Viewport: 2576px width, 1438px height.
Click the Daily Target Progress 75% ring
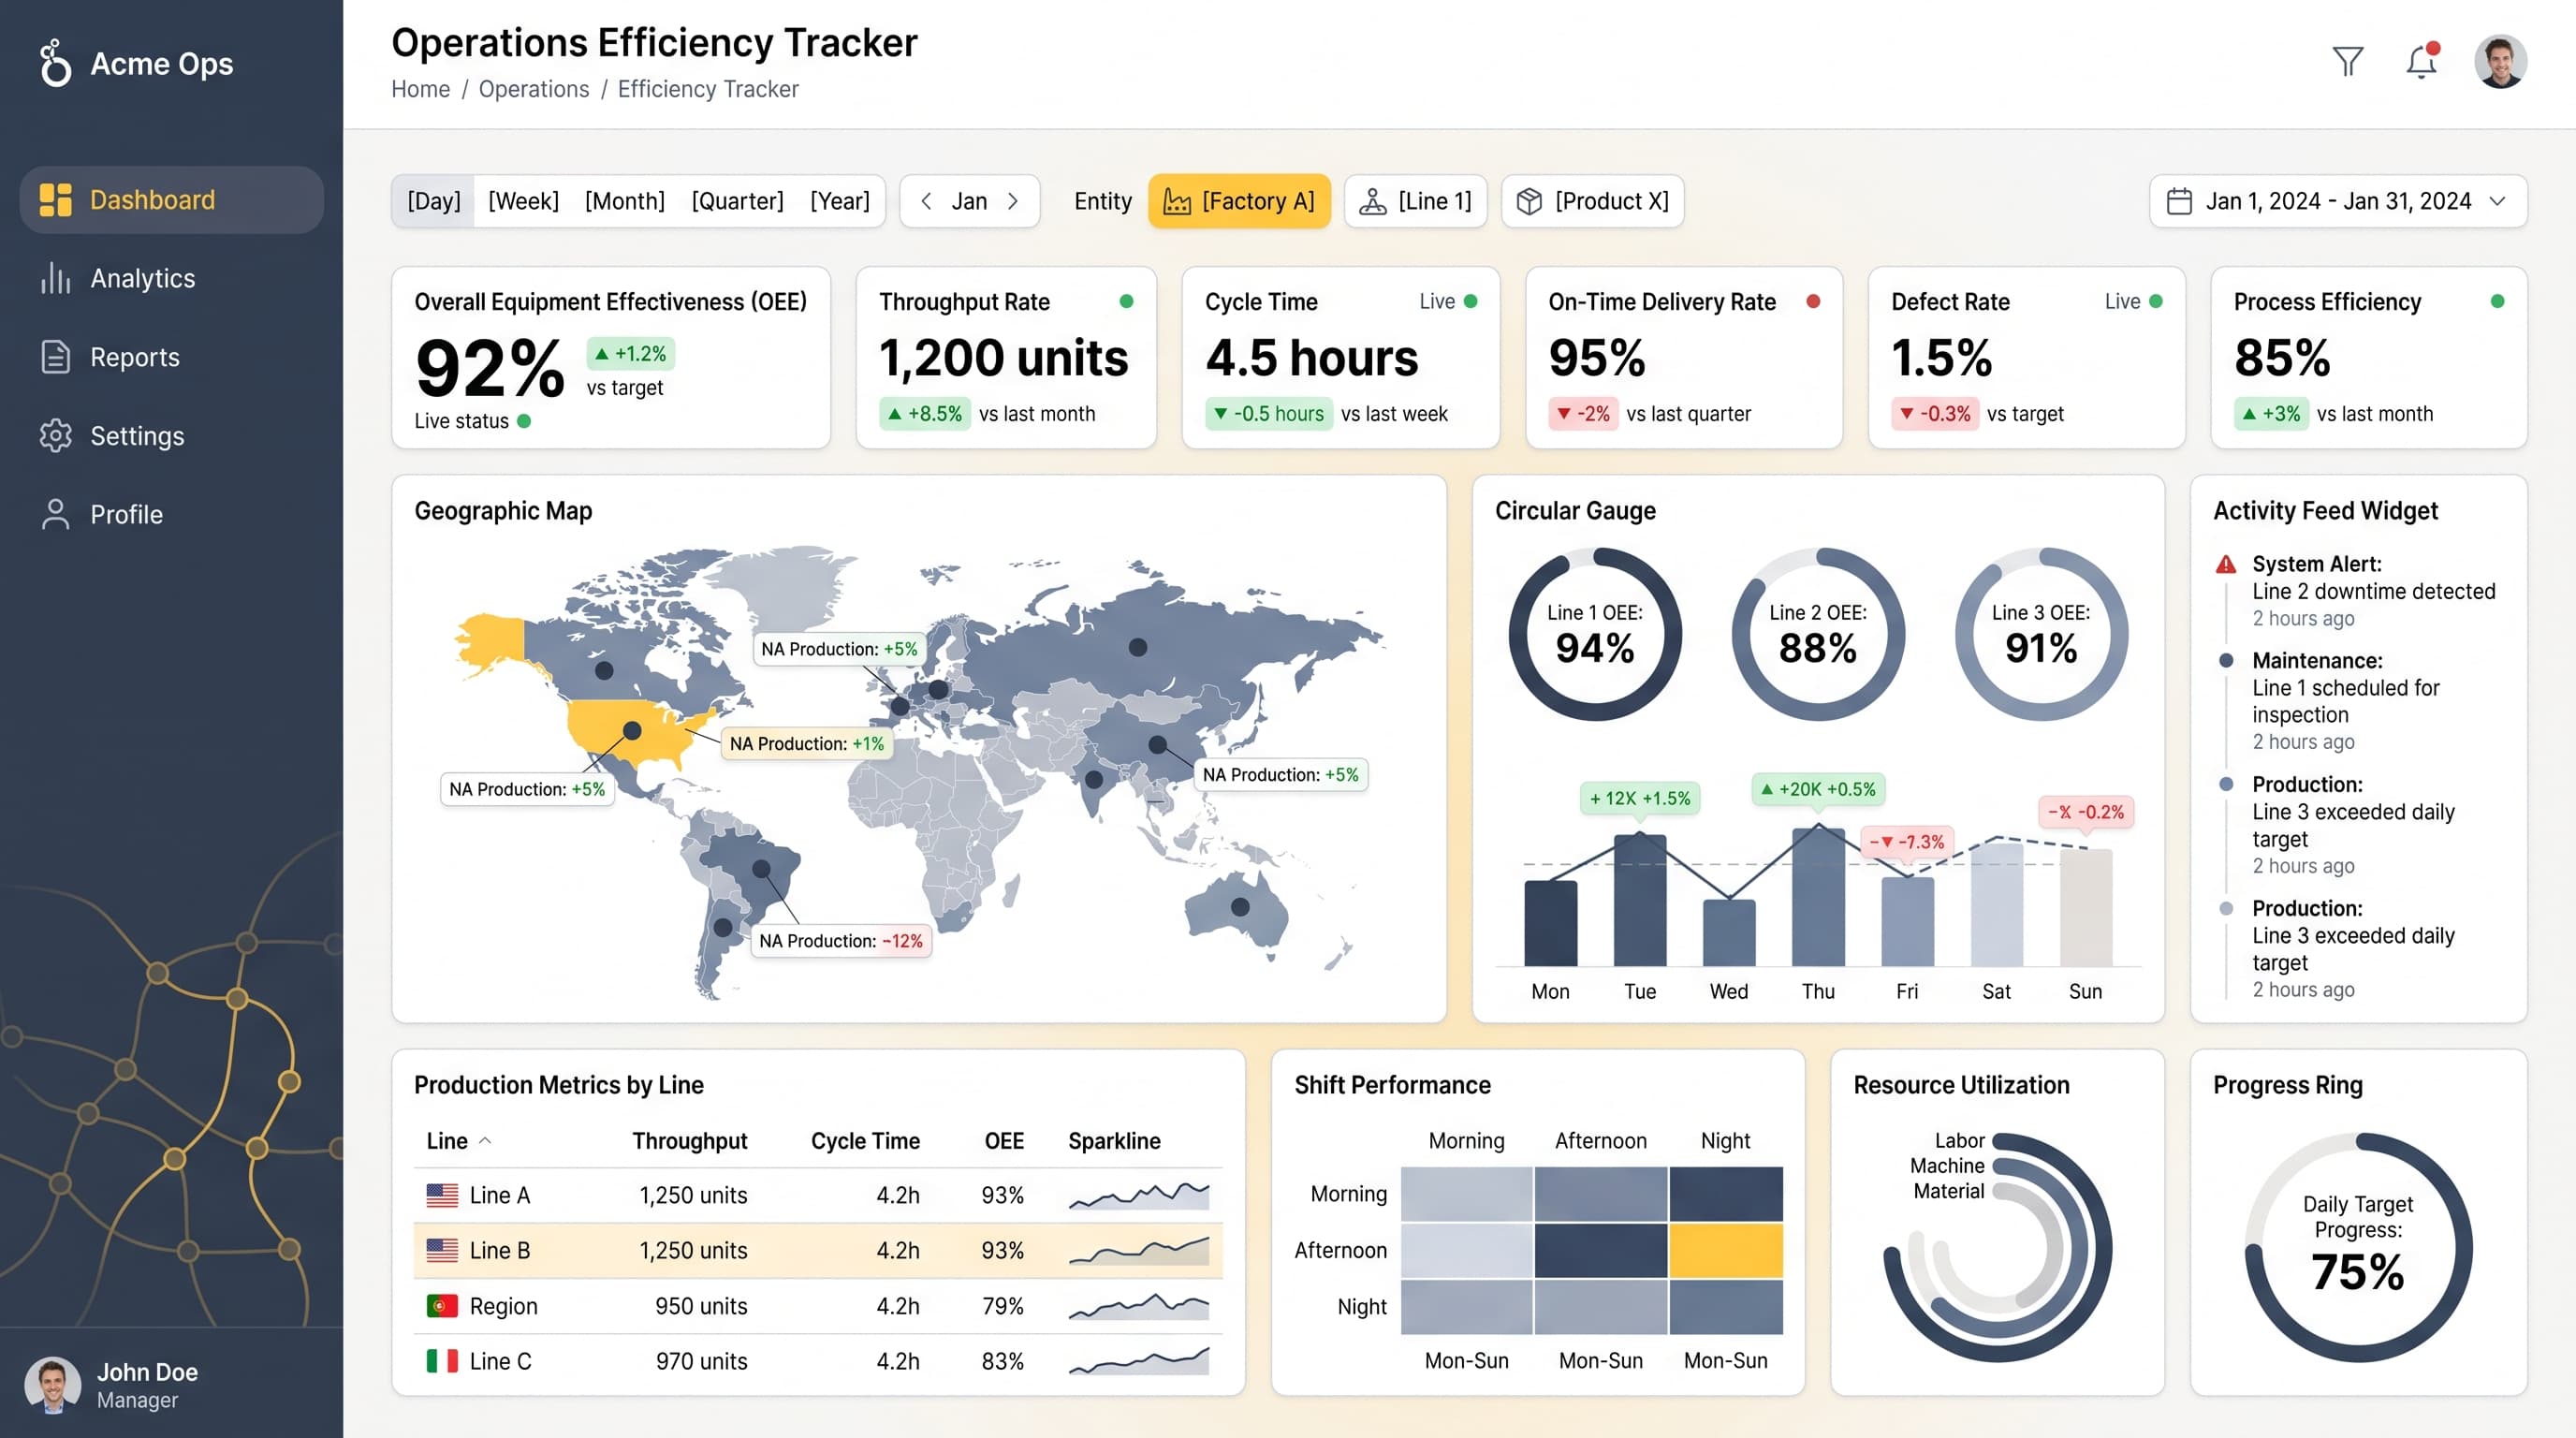coord(2358,1247)
